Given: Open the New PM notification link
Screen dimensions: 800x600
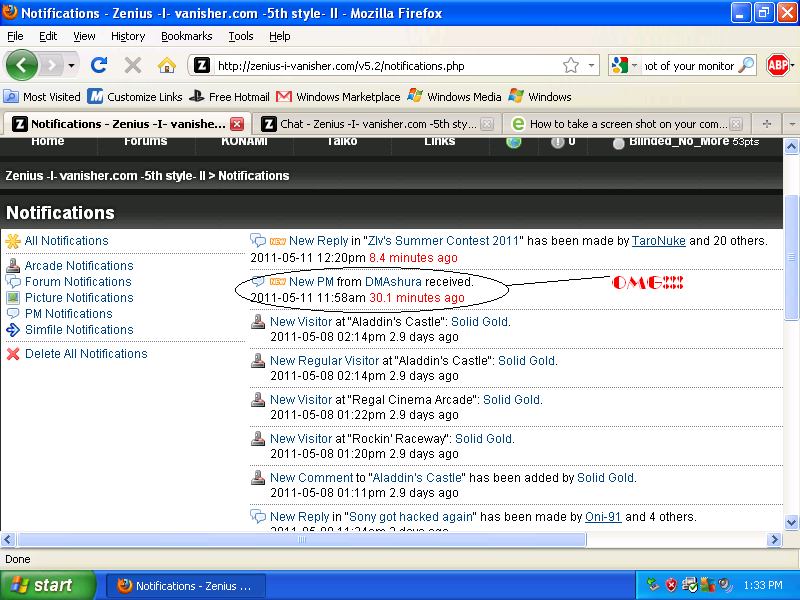Looking at the screenshot, I should coord(311,282).
